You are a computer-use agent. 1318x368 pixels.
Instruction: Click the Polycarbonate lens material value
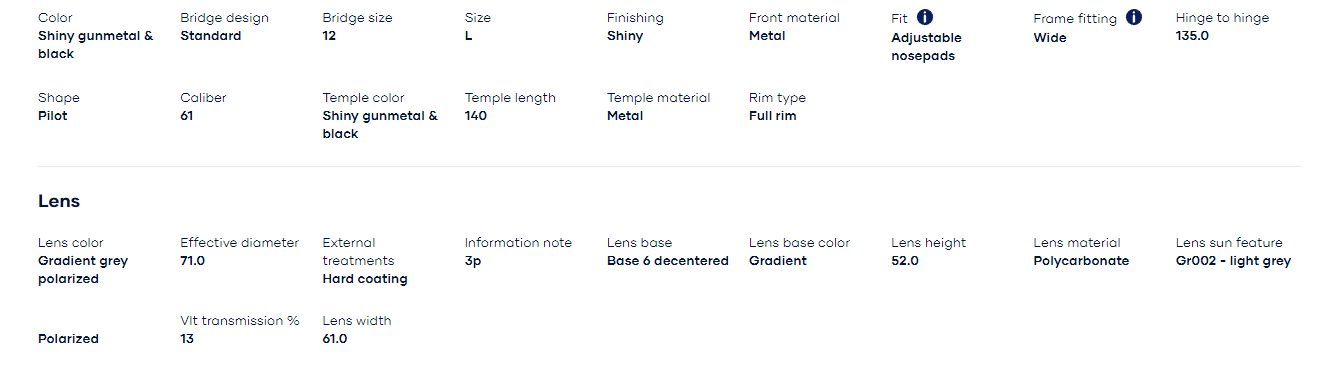click(x=1081, y=261)
